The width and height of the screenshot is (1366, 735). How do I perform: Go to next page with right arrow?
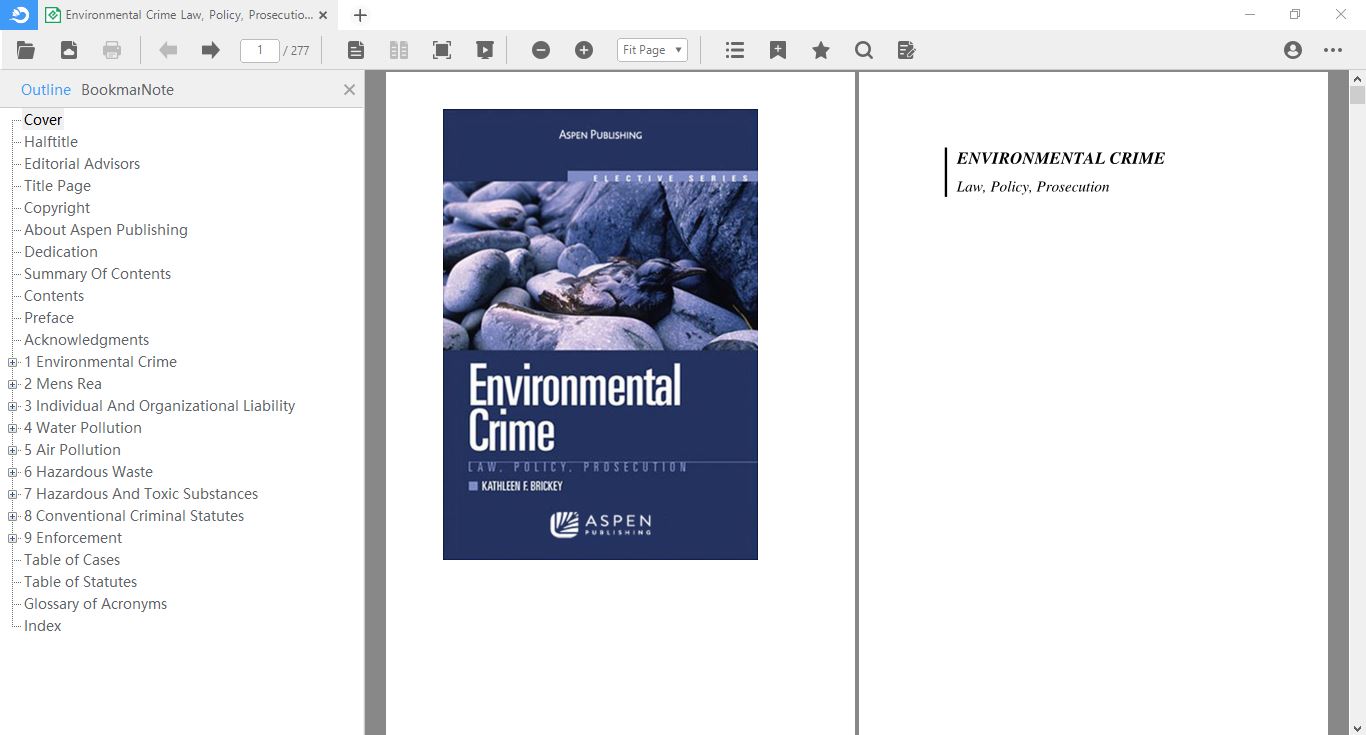210,50
